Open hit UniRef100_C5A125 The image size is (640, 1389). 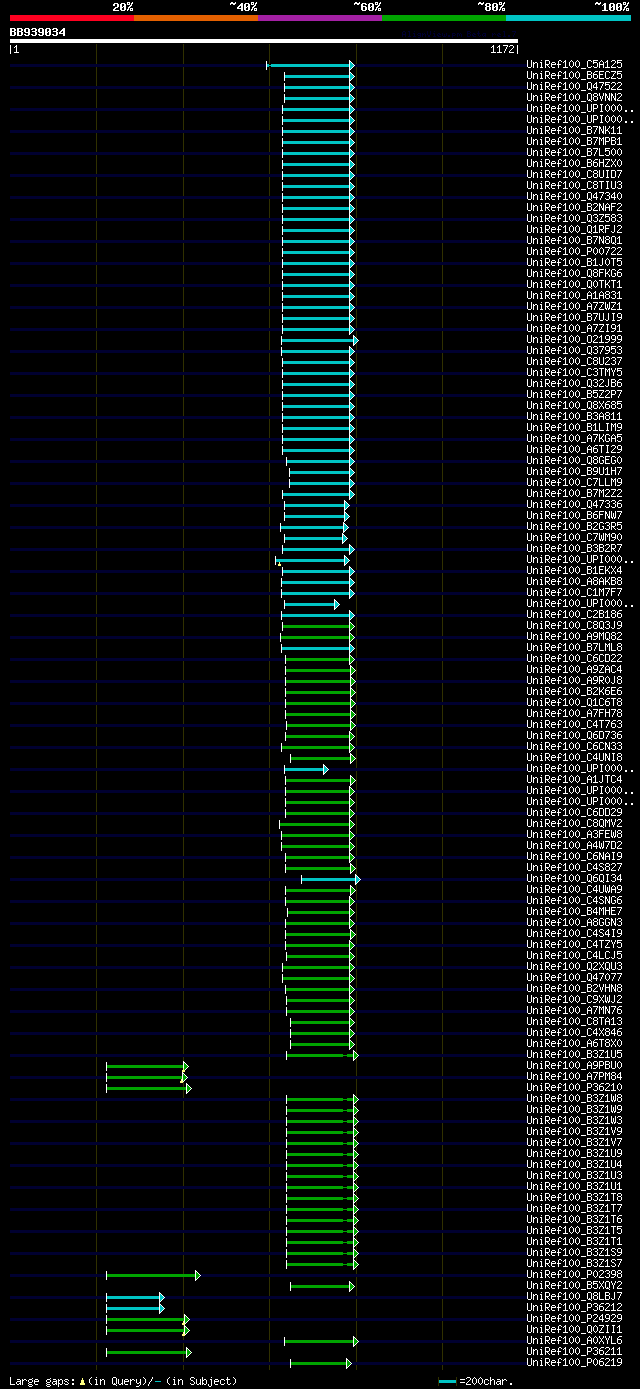574,64
